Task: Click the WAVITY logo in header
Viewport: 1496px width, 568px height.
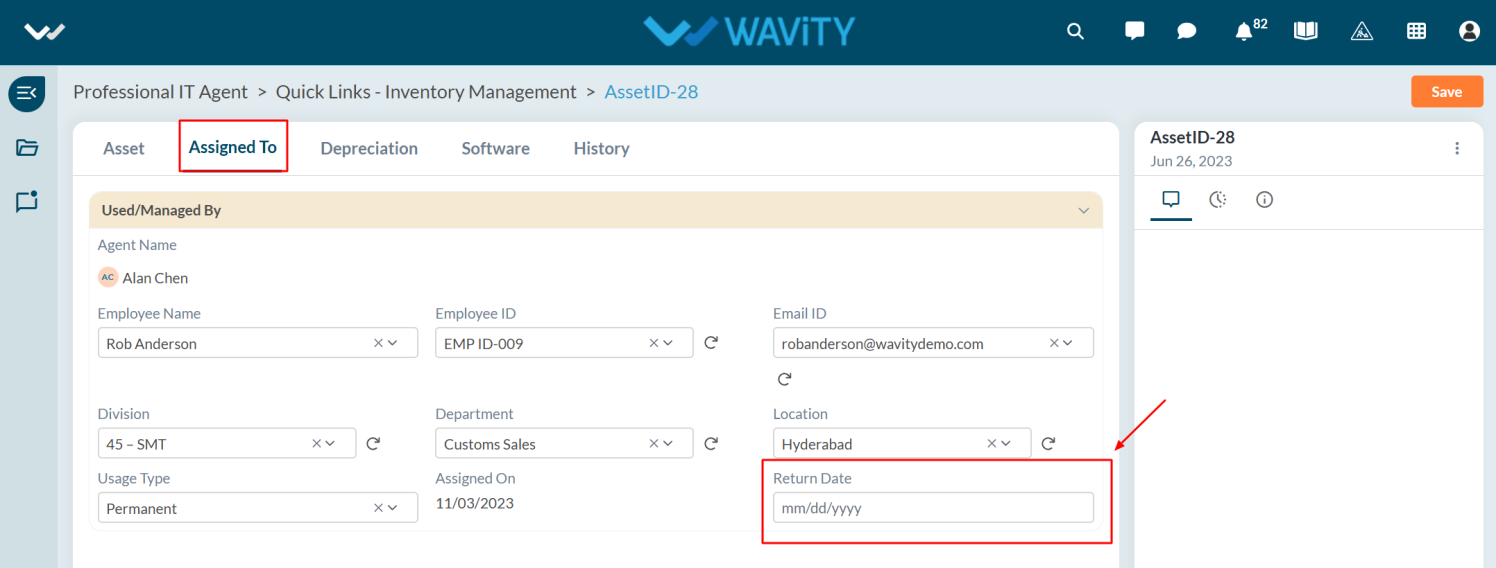Action: click(x=749, y=31)
